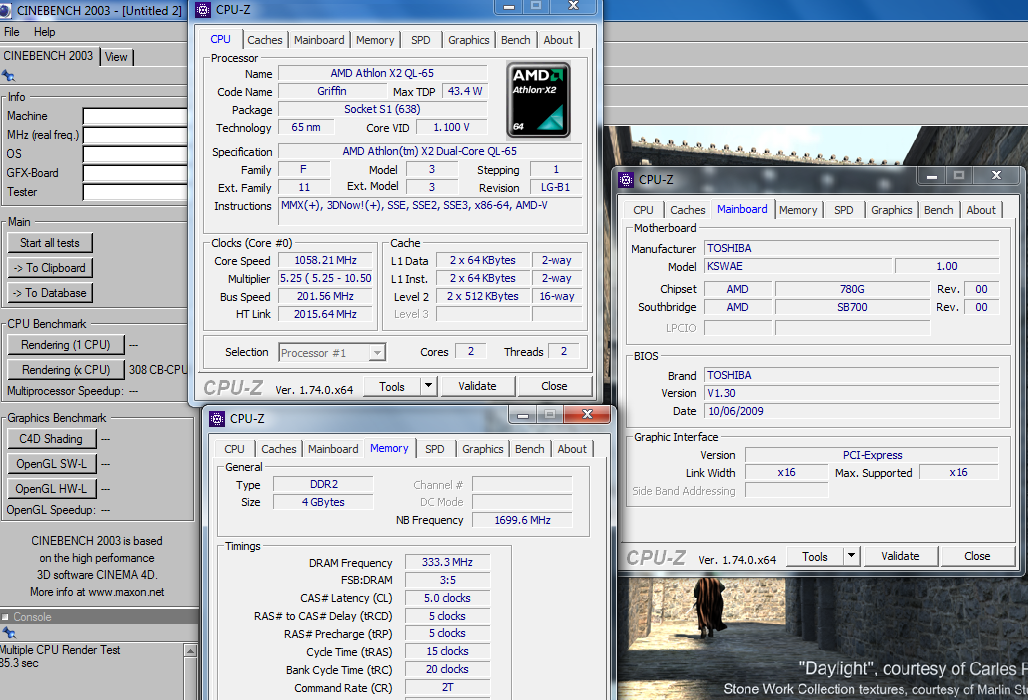Close the Memory CPU-Z window
Viewport: 1028px width, 700px height.
click(587, 414)
